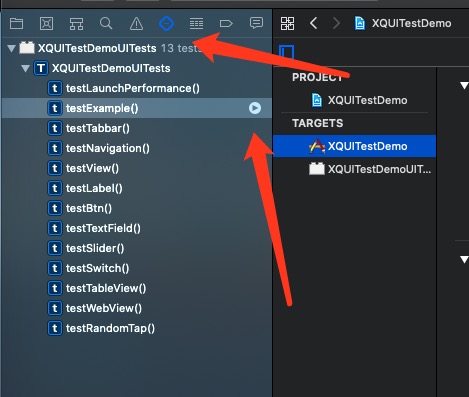Select testTextField() test
The height and width of the screenshot is (397, 469).
coord(103,228)
